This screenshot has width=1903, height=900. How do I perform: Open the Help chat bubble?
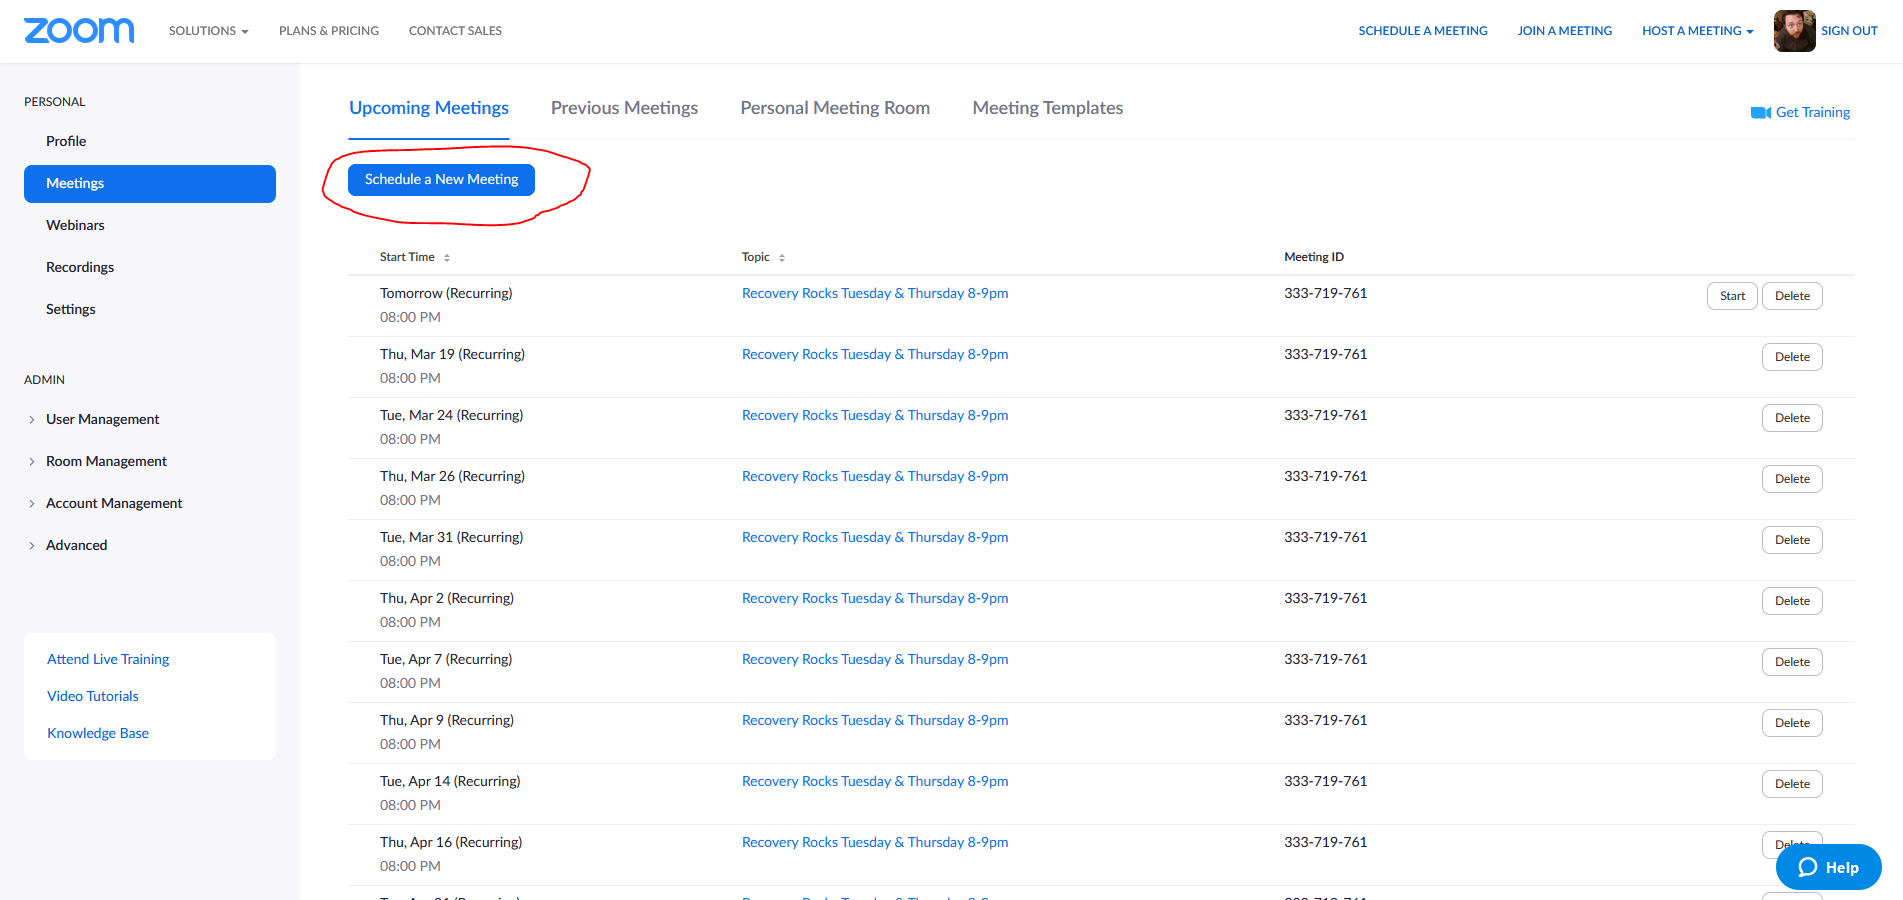tap(1828, 867)
